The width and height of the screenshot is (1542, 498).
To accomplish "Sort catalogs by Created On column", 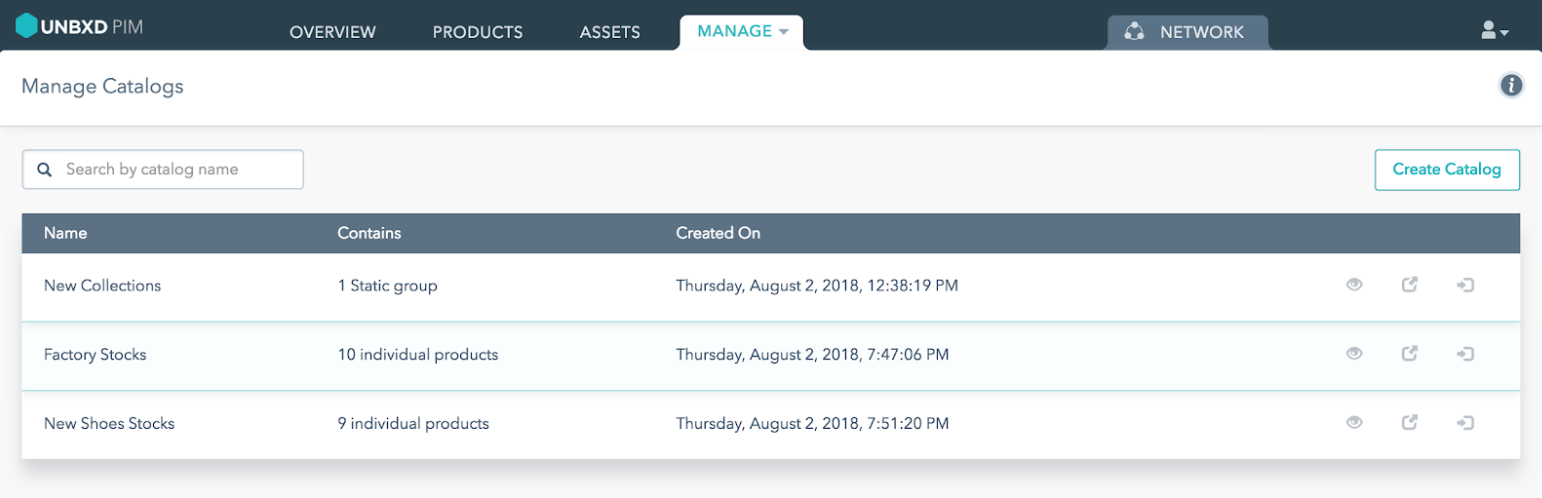I will point(718,233).
